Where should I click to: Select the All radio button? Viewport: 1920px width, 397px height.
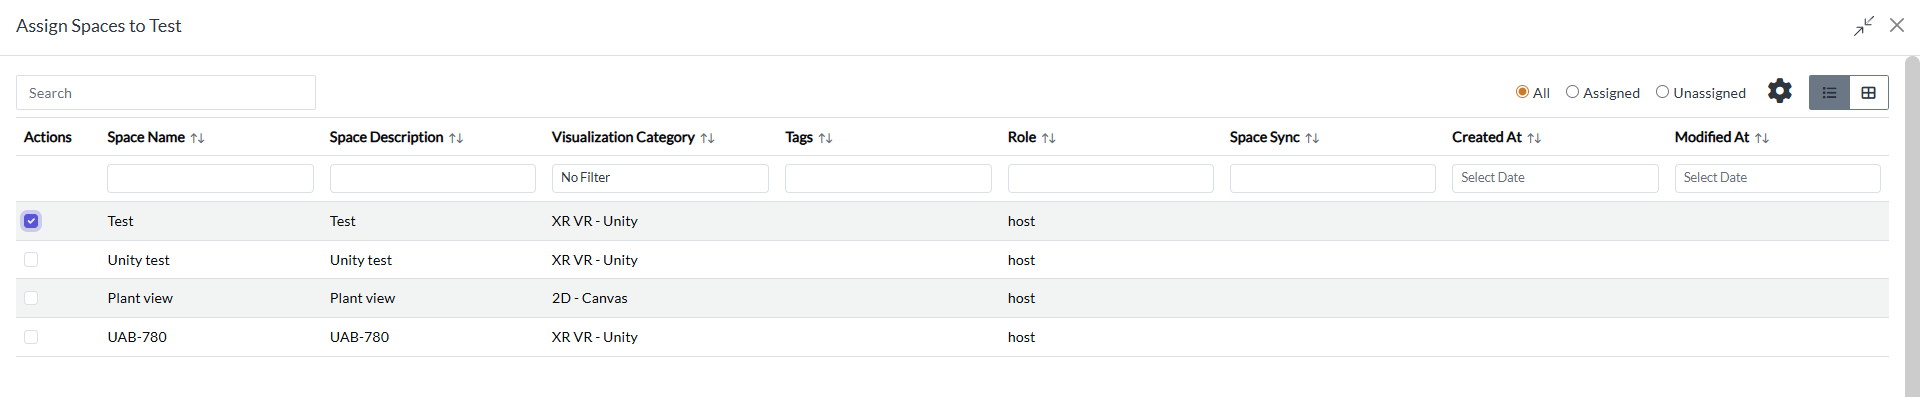coord(1522,92)
